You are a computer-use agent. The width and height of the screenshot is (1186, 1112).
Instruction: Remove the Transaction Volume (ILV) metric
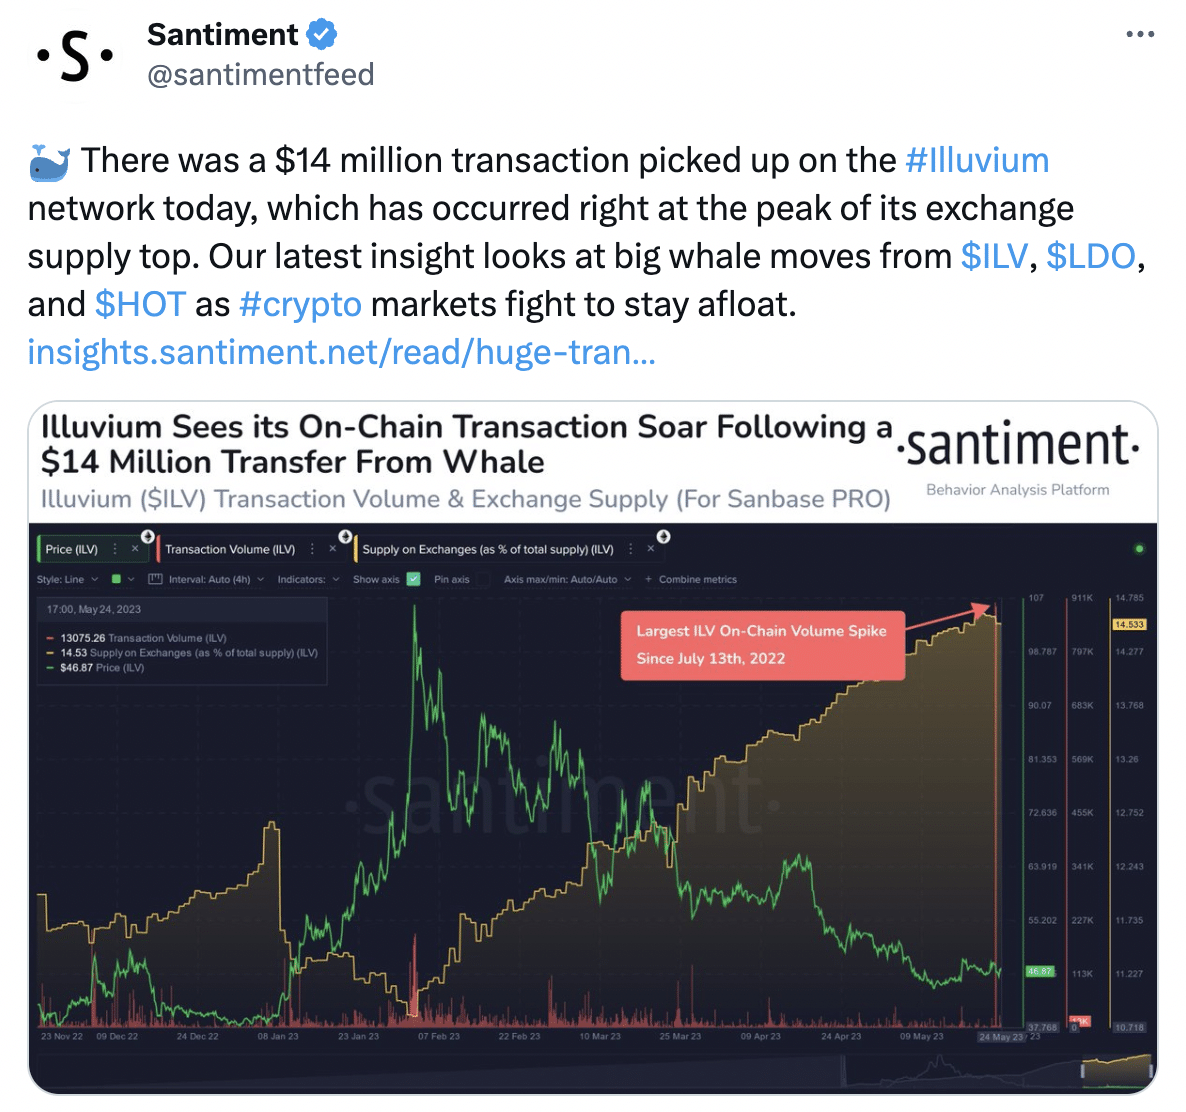coord(332,549)
